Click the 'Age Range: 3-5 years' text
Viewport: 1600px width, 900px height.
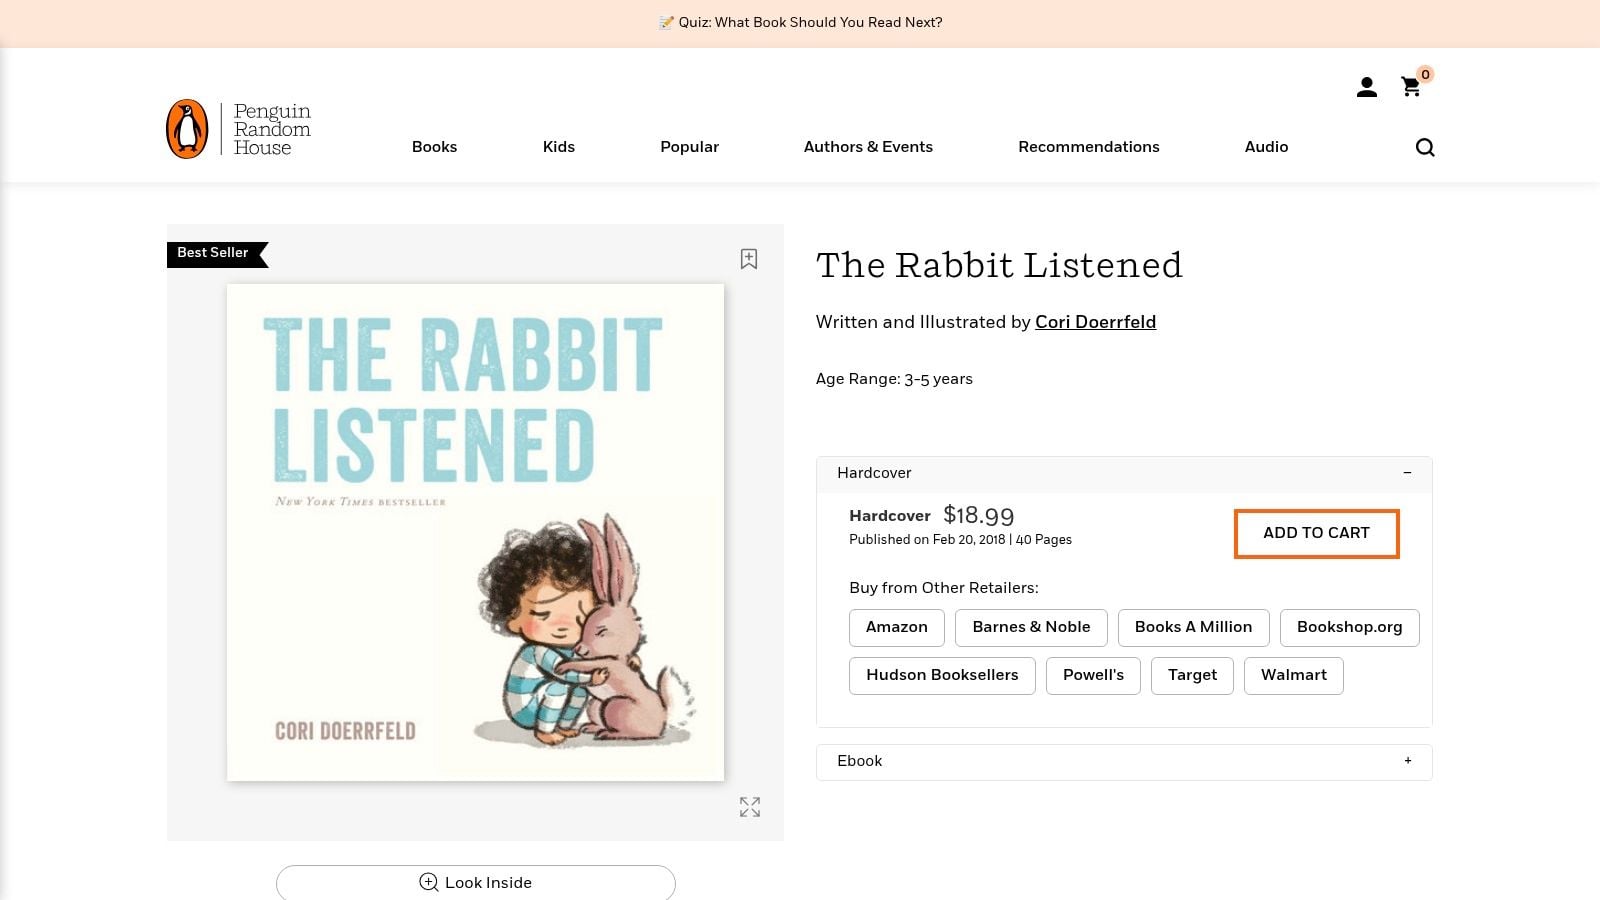(x=894, y=379)
